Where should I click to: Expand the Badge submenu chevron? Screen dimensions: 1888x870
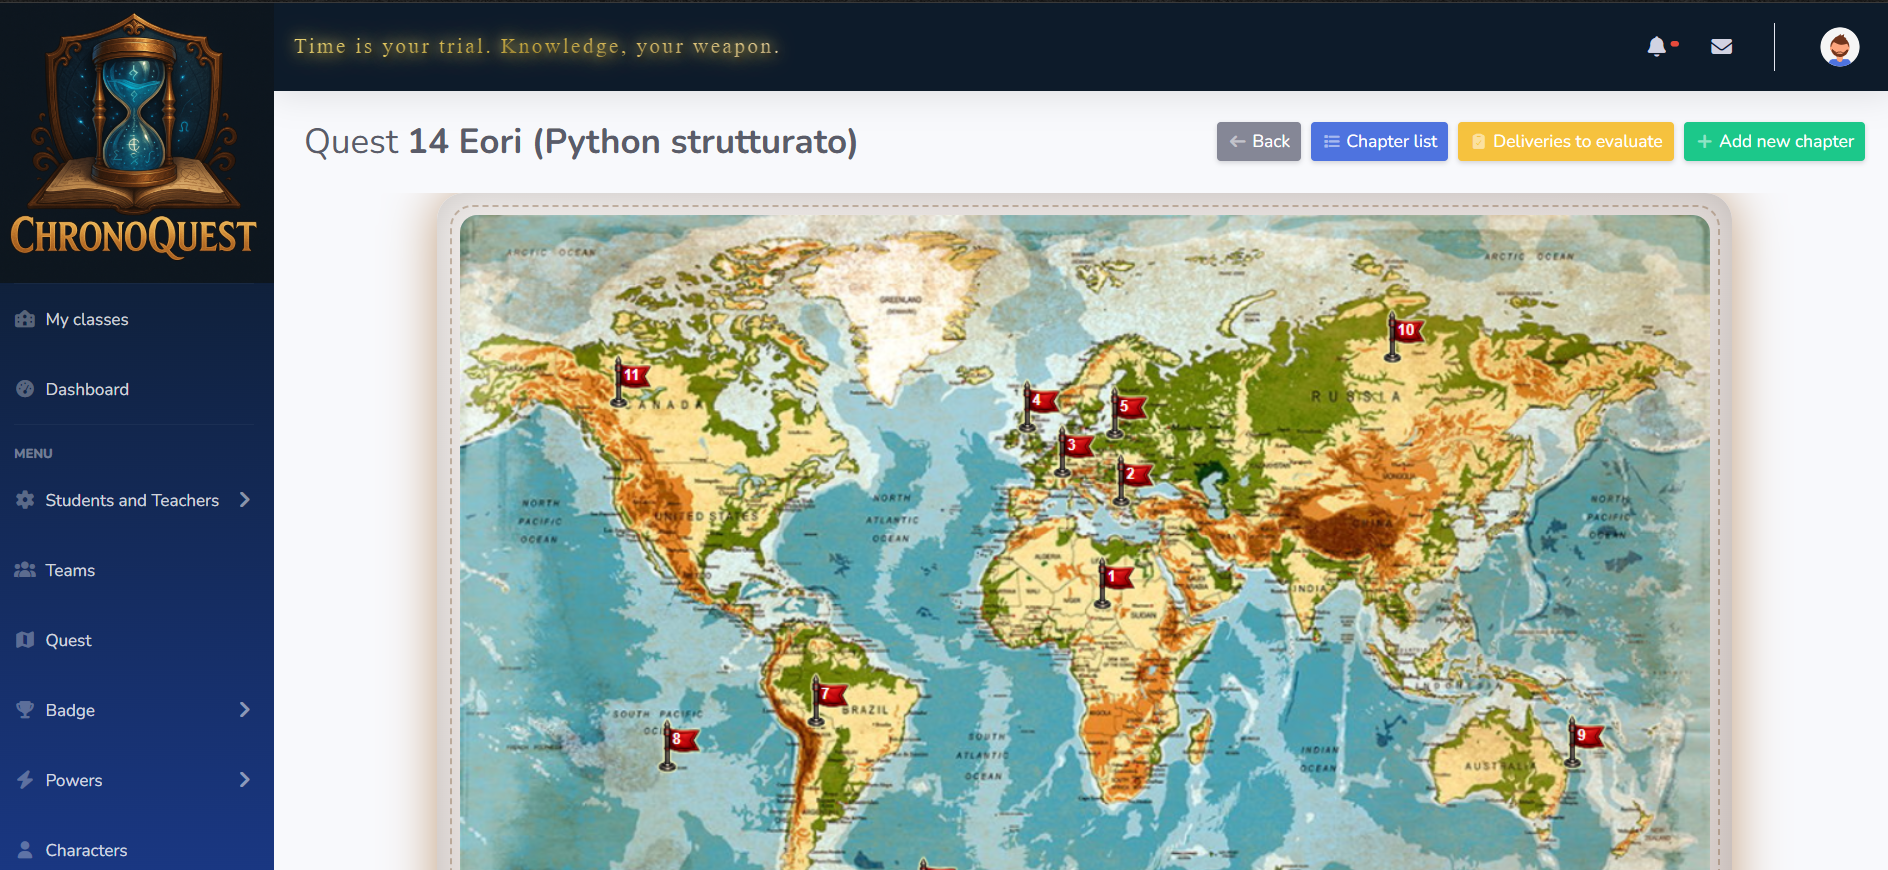[x=244, y=710]
